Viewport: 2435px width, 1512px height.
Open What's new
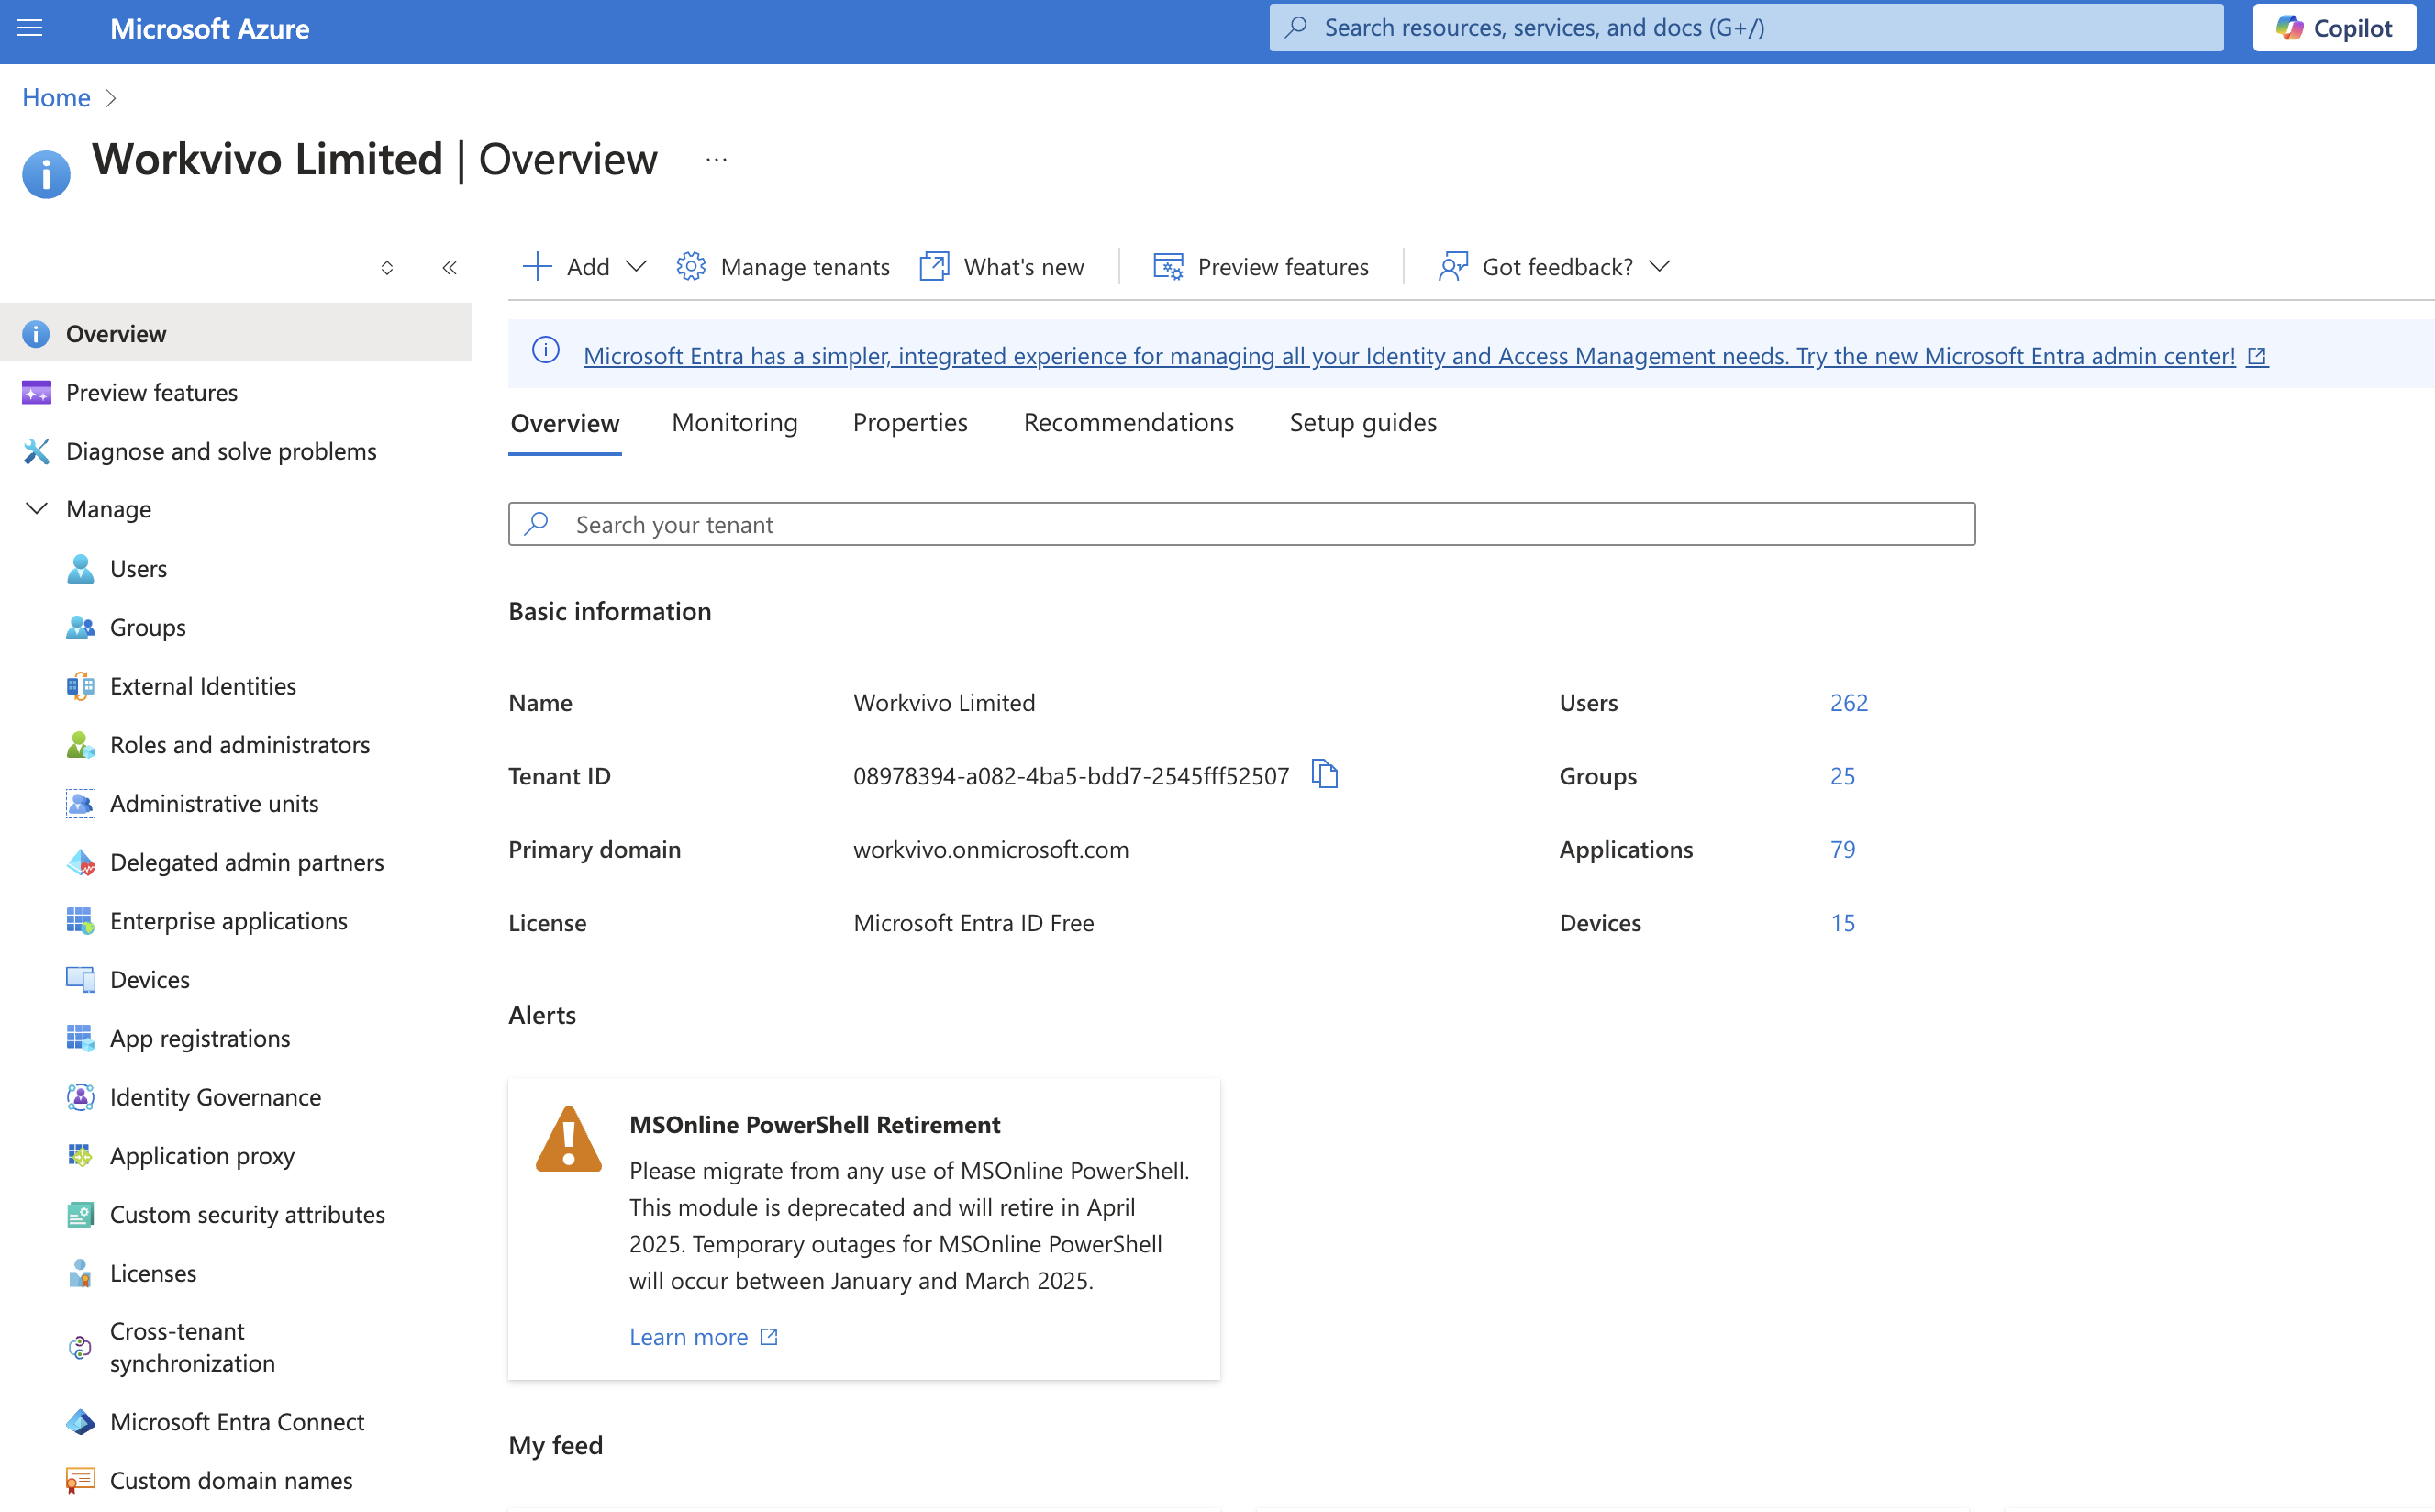[x=1001, y=266]
